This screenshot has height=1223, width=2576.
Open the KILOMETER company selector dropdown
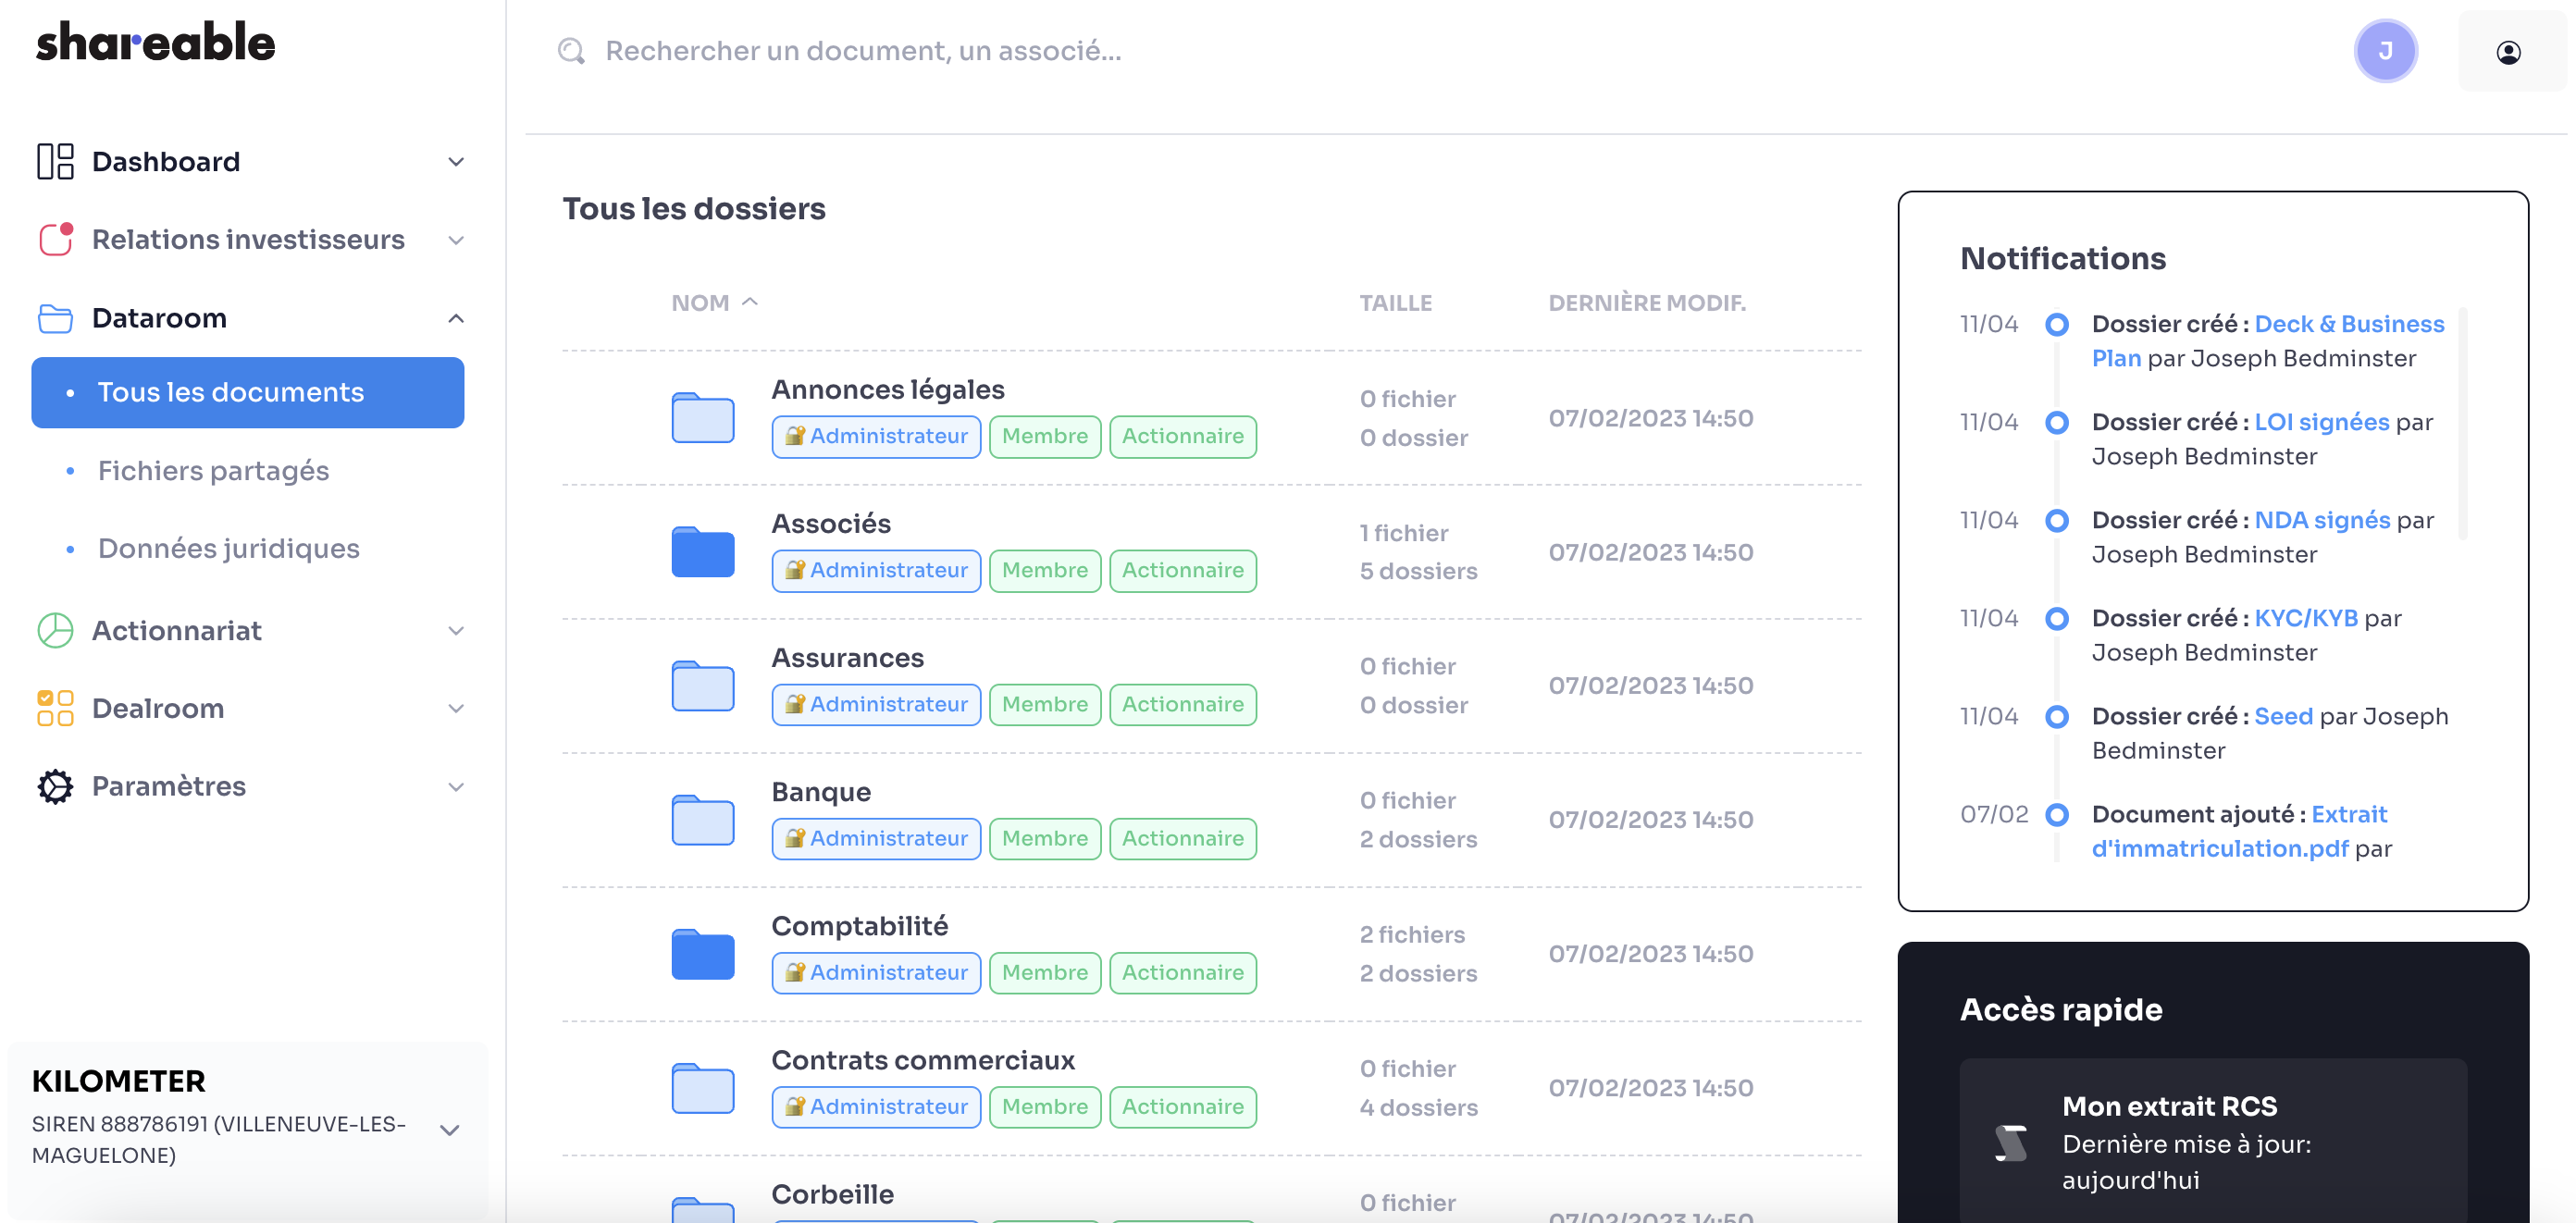click(x=450, y=1130)
